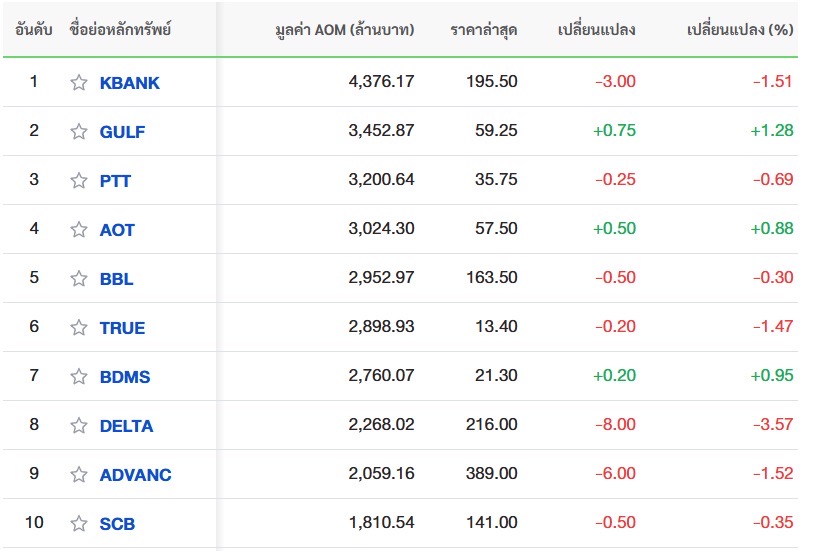
Task: Open the GULF stock page
Action: 122,132
